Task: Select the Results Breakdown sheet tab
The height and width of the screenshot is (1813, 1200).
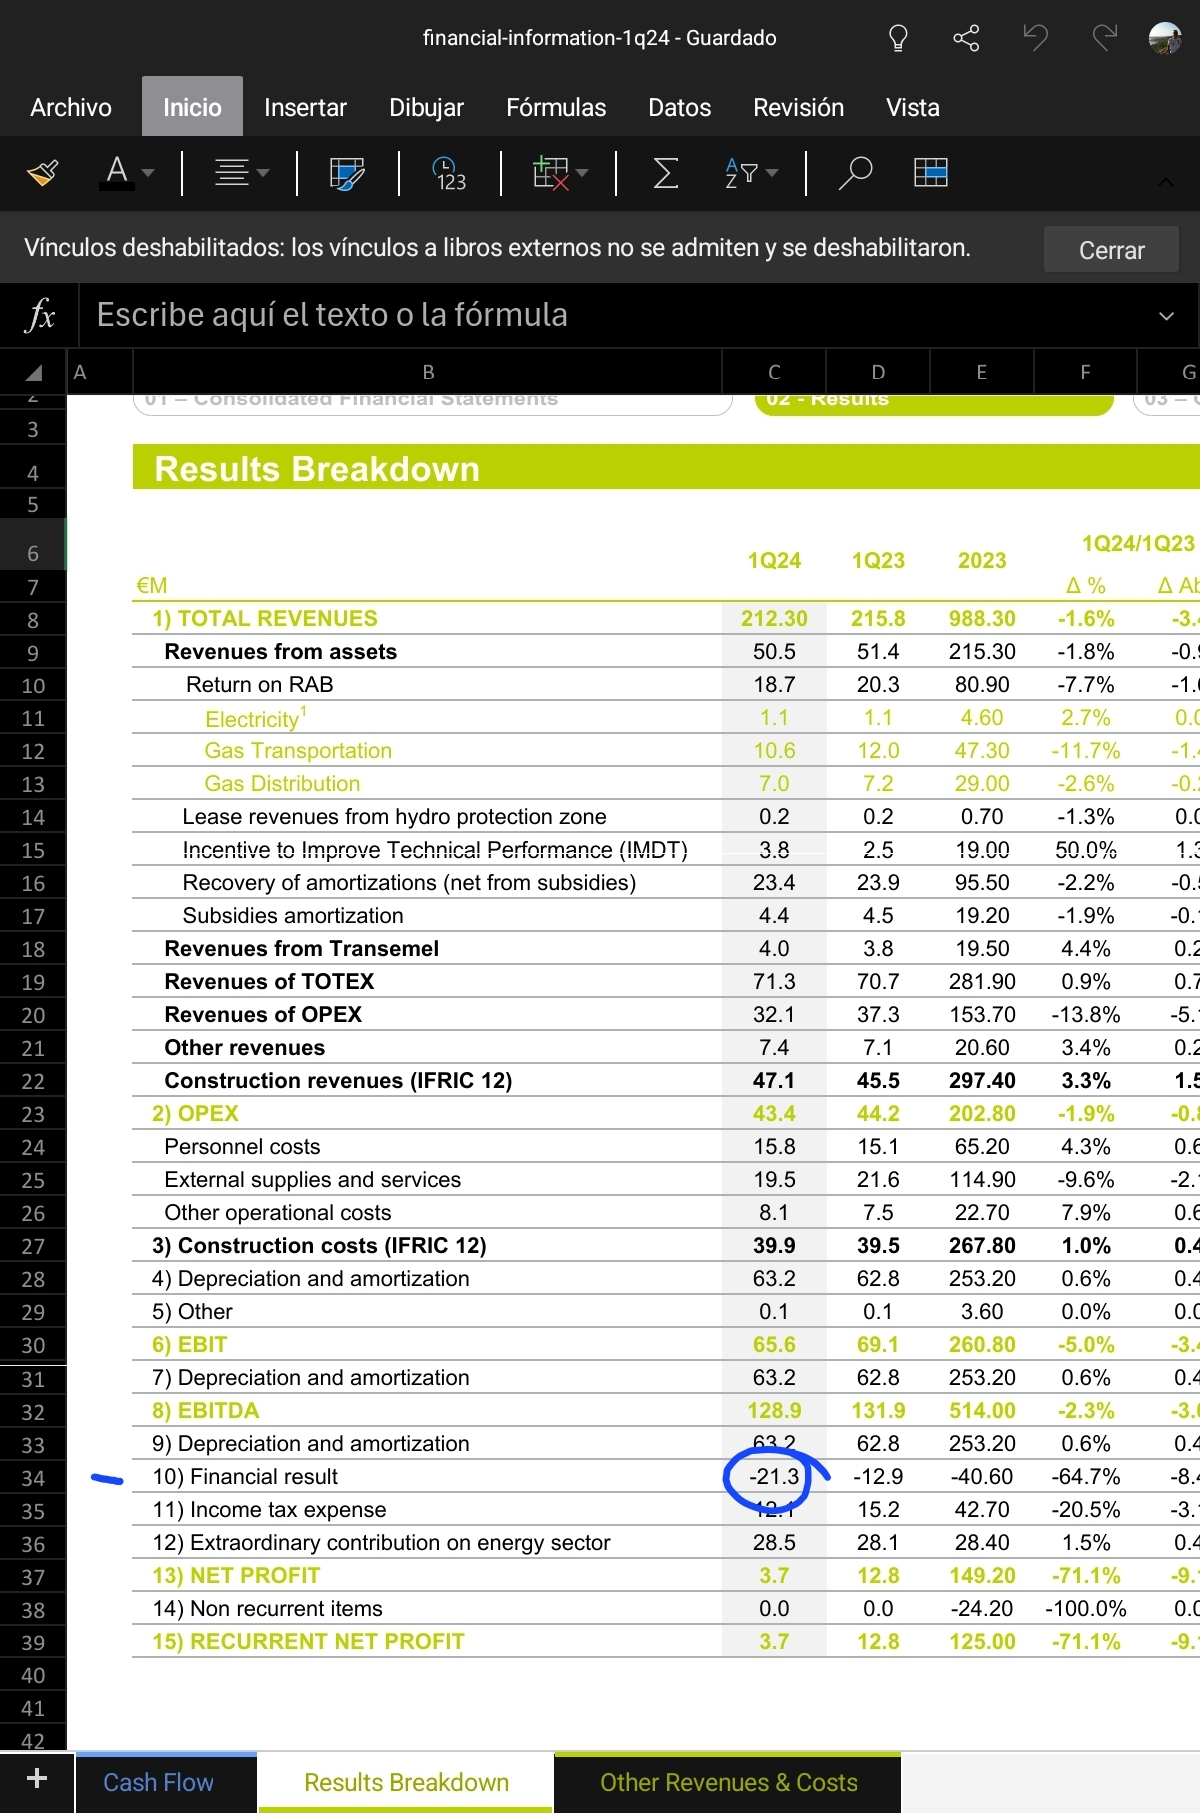Action: click(406, 1782)
